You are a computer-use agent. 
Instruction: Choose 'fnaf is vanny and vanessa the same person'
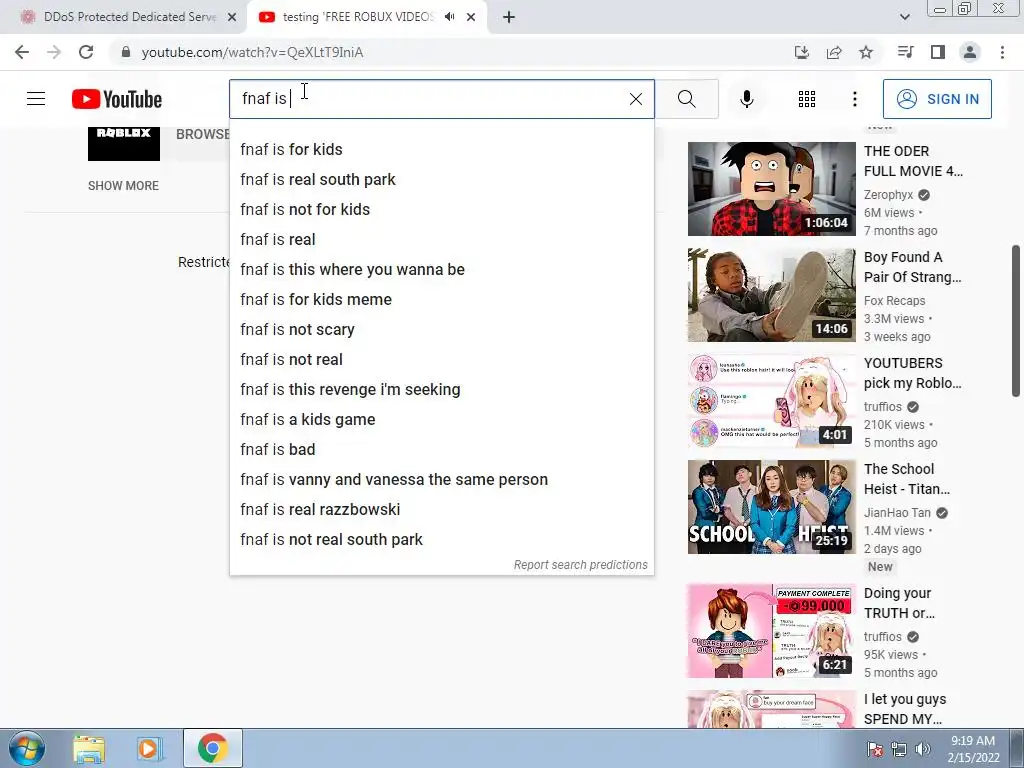click(x=441, y=480)
